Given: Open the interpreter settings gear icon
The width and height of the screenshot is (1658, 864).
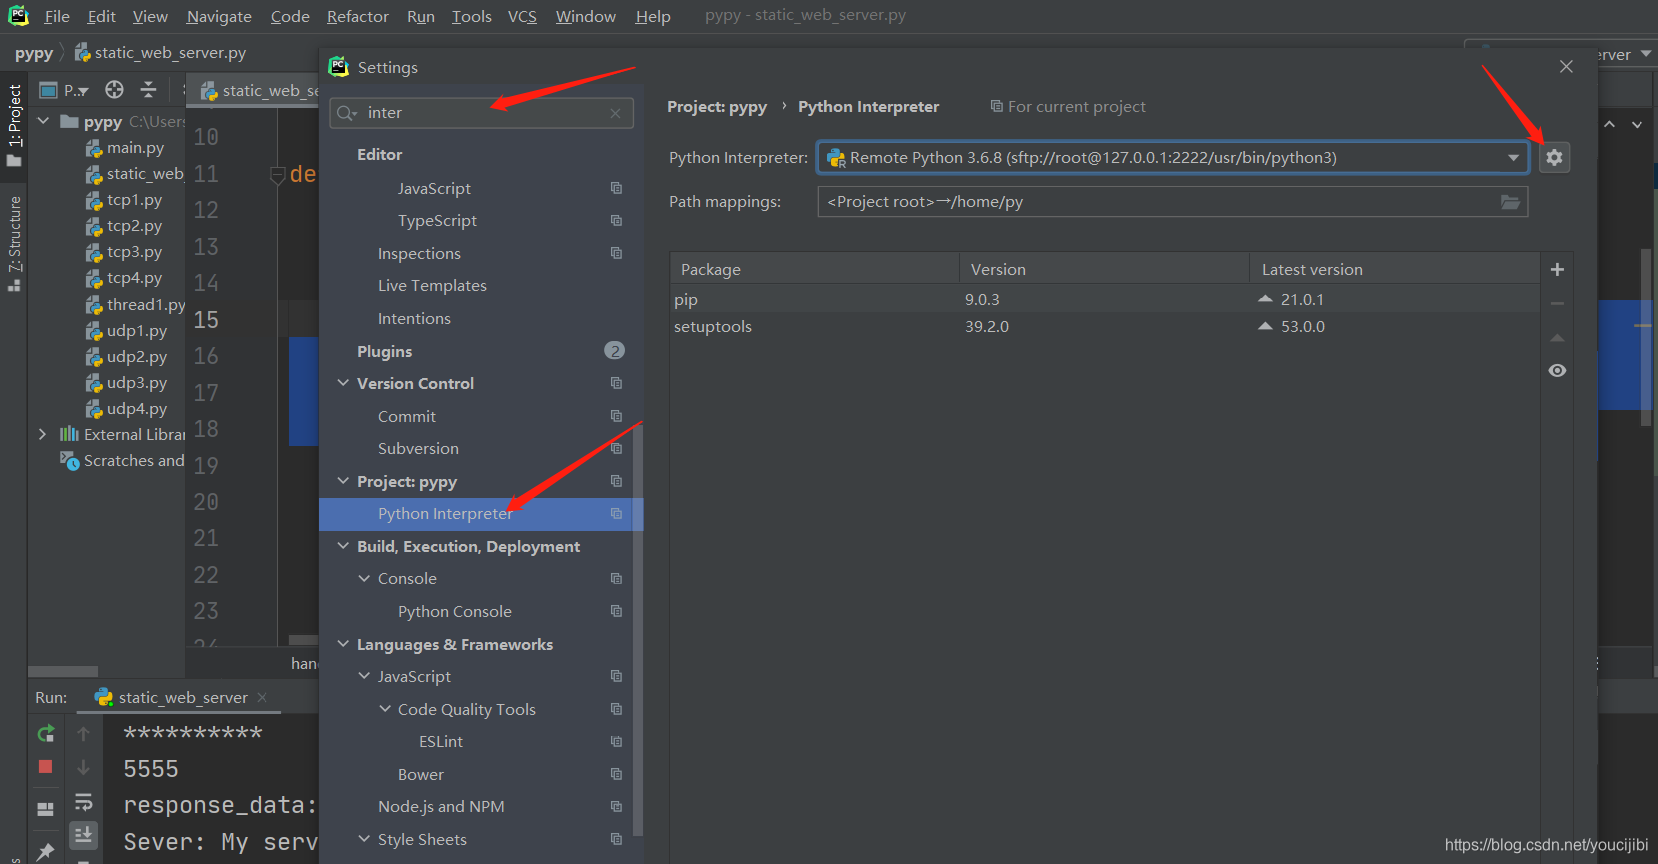Looking at the screenshot, I should 1554,157.
